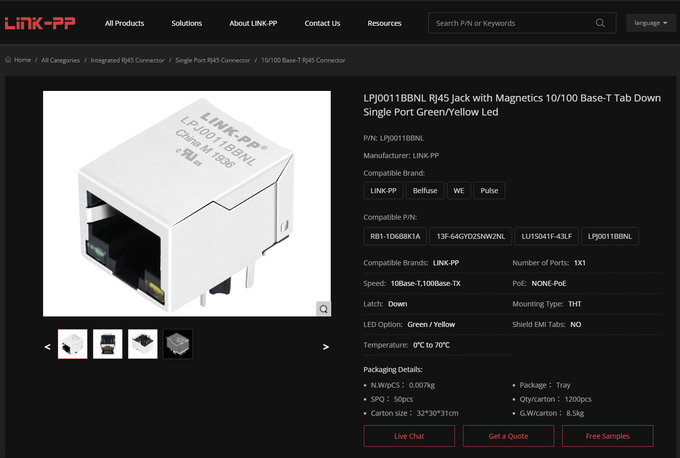Click the Compatible Brands: LINK-PP spec value

coord(446,262)
